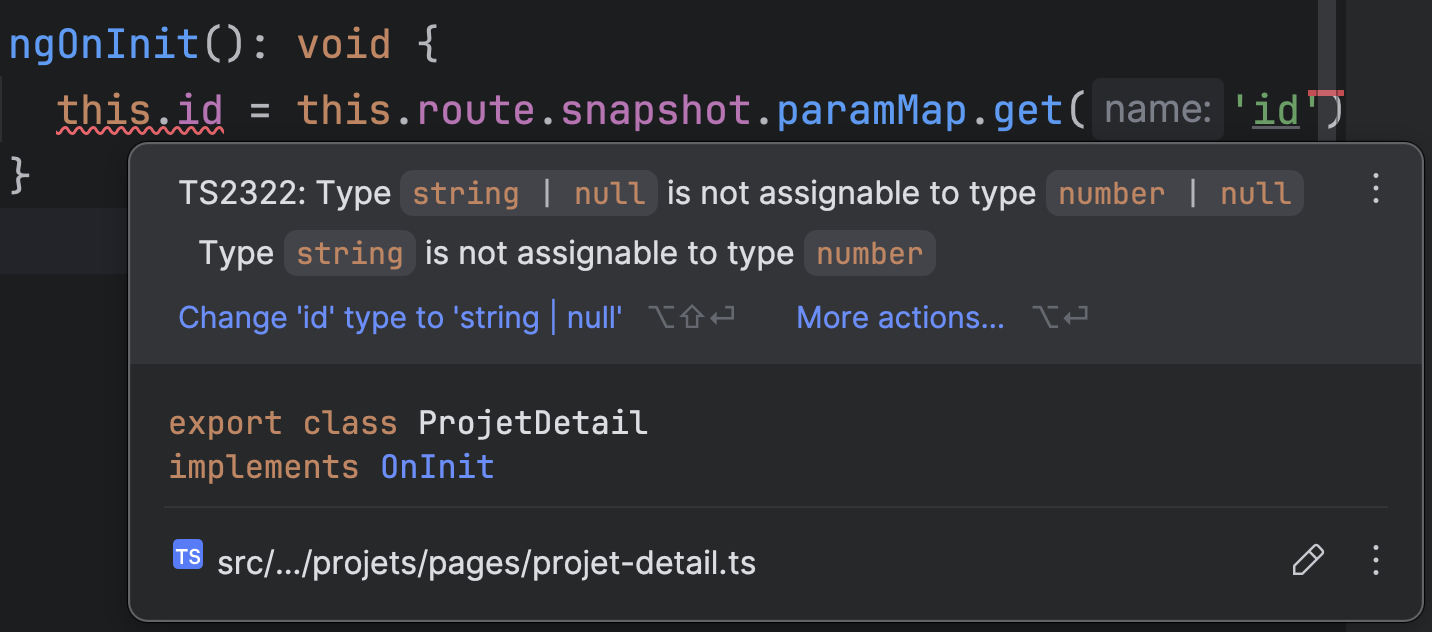The width and height of the screenshot is (1432, 632).
Task: Click the pencil edit icon in popup footer
Action: click(x=1308, y=560)
